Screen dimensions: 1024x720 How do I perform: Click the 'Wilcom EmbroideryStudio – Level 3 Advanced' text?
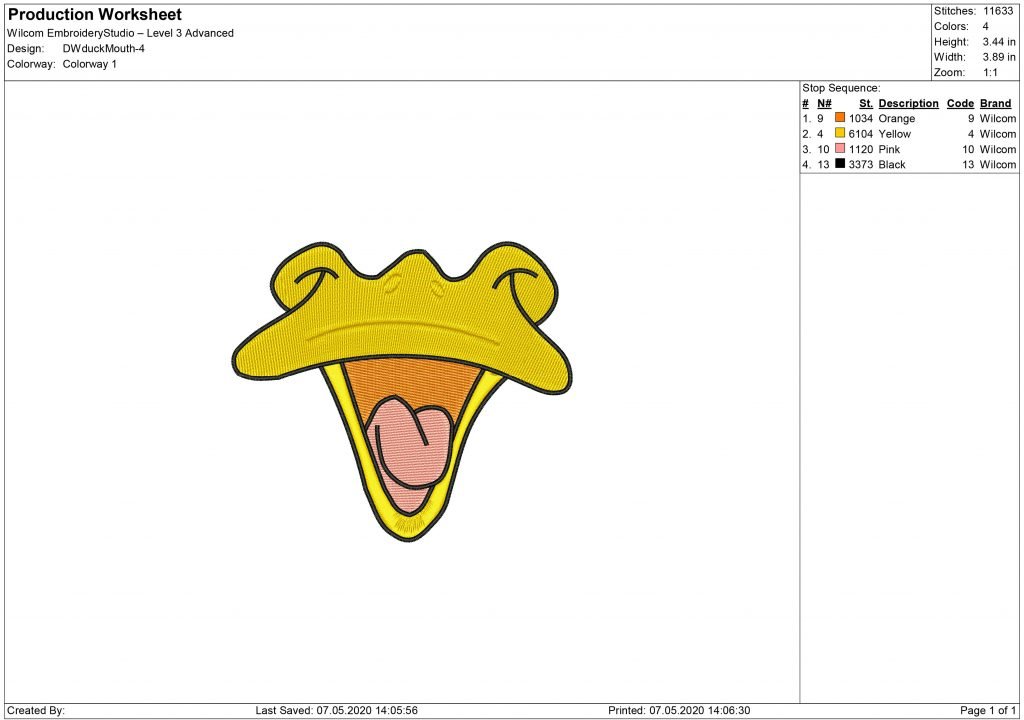tap(120, 33)
